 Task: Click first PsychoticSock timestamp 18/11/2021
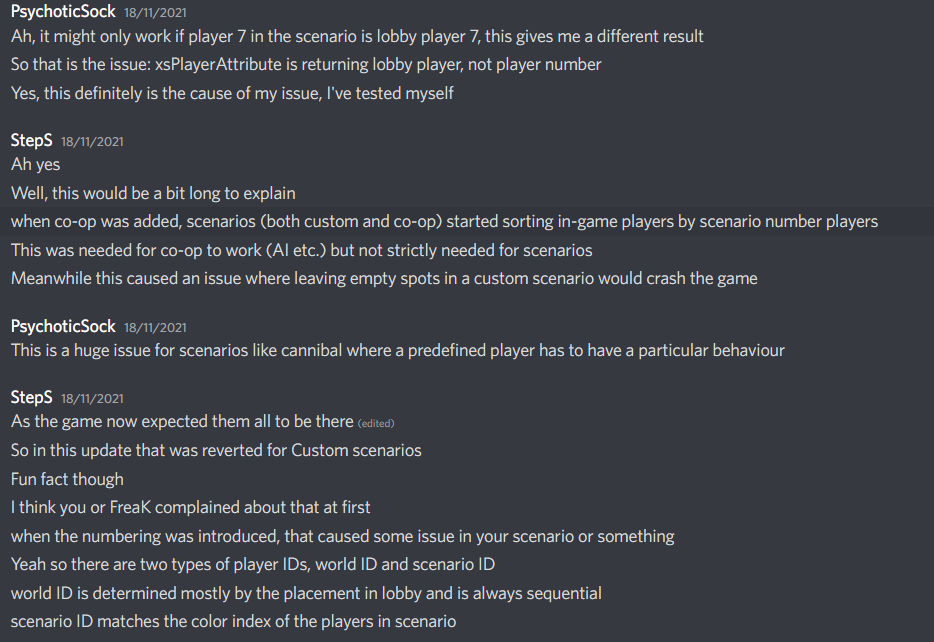point(155,13)
